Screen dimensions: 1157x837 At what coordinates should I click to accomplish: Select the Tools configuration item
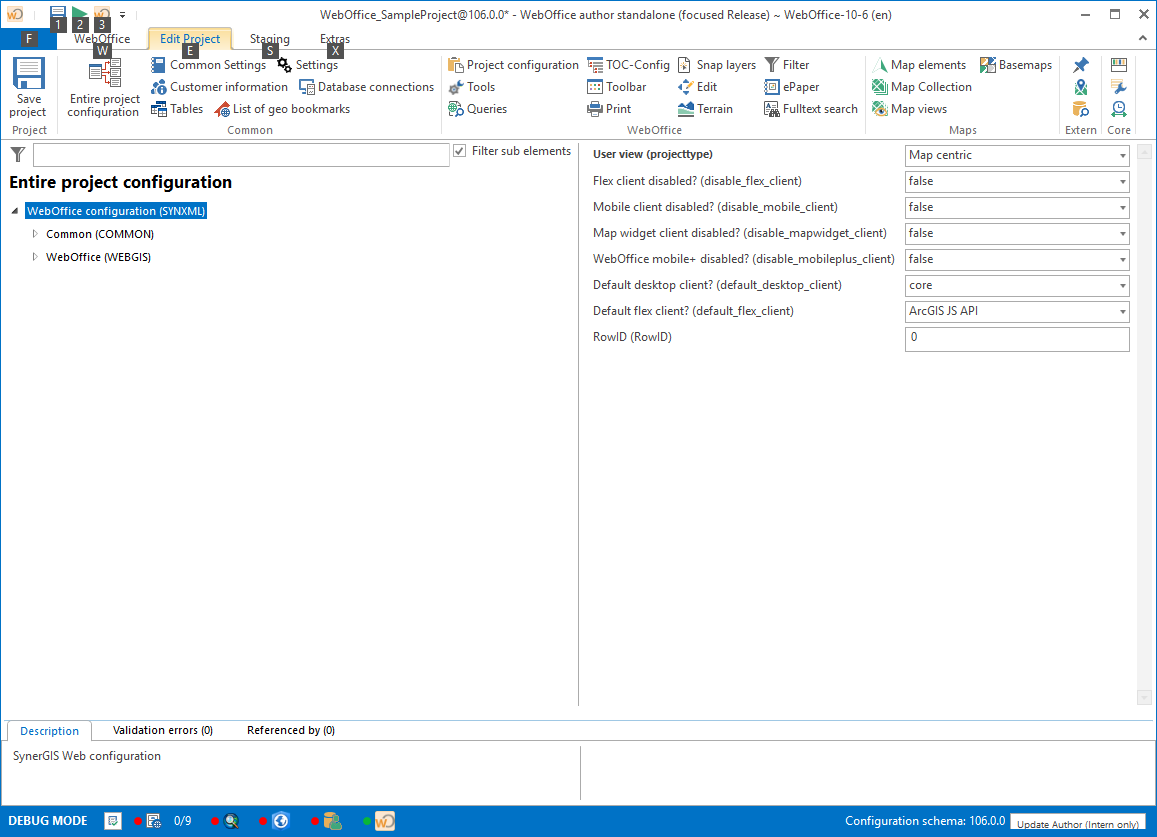click(471, 86)
